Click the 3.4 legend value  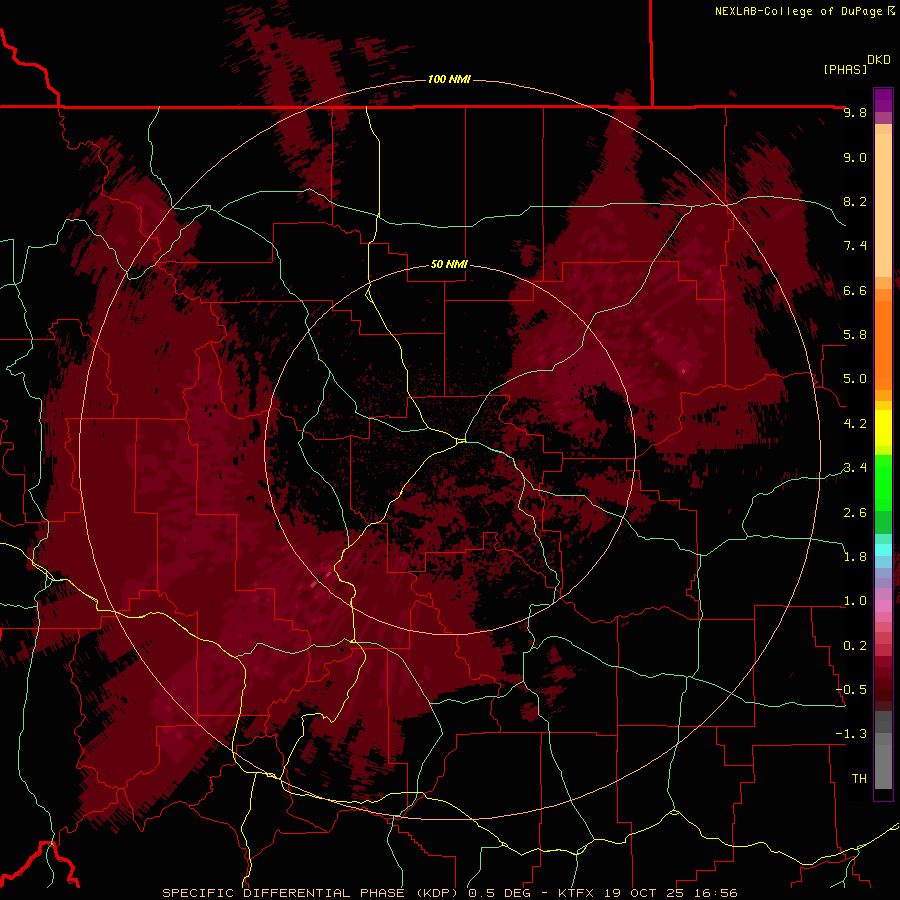pos(855,468)
